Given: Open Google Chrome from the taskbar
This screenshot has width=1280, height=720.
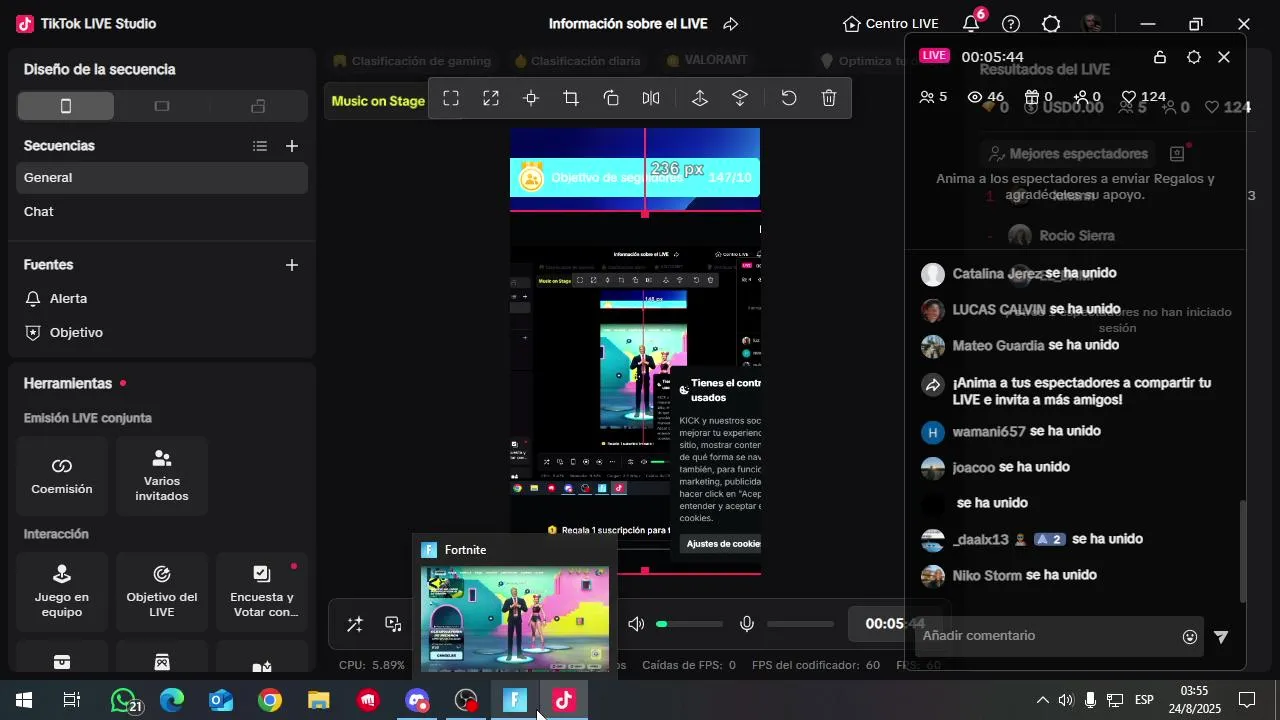Looking at the screenshot, I should point(270,701).
